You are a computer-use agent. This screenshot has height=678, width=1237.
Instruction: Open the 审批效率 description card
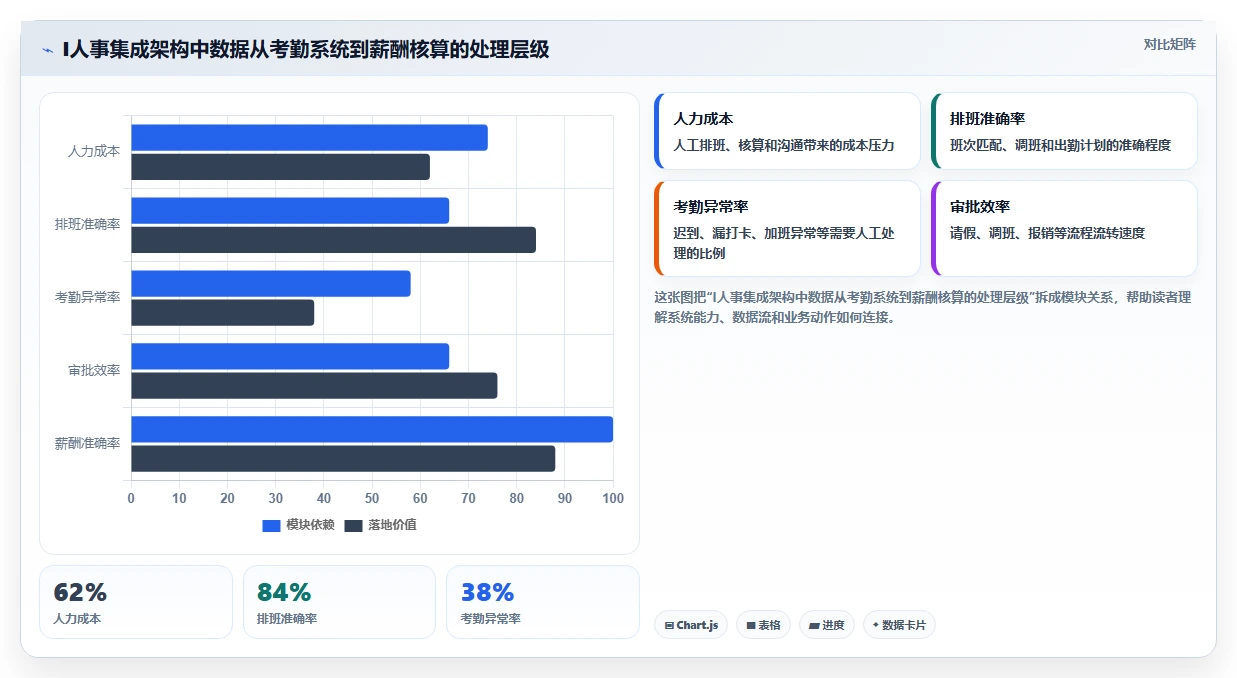pos(1064,228)
